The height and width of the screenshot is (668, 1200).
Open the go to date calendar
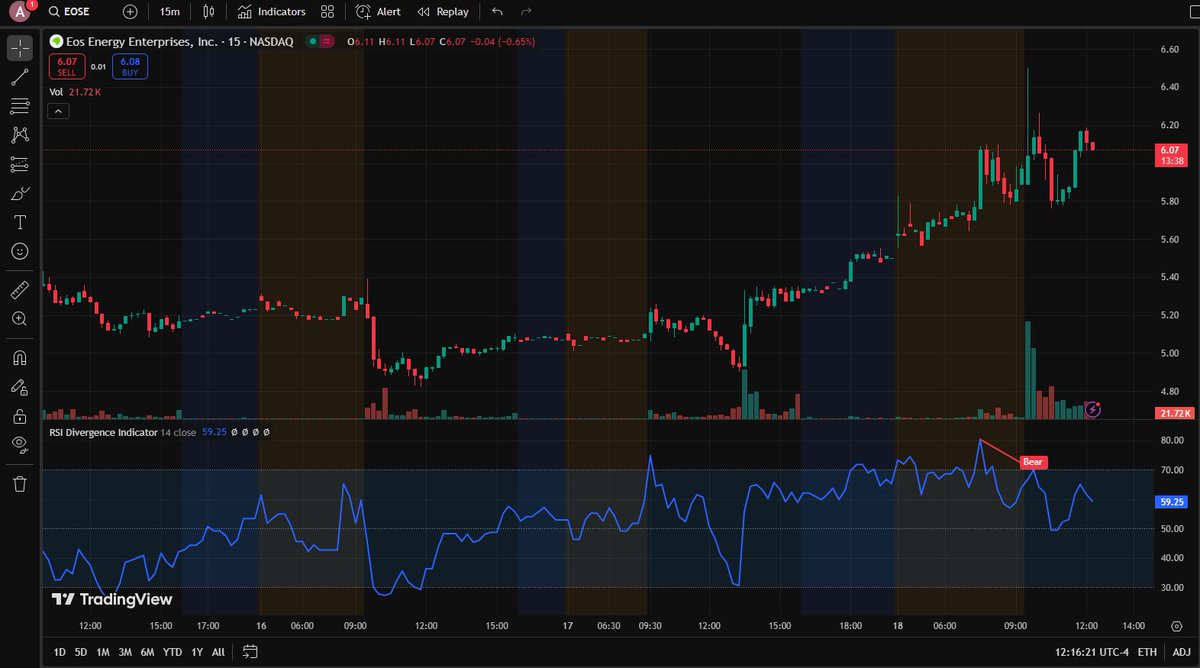(x=250, y=652)
